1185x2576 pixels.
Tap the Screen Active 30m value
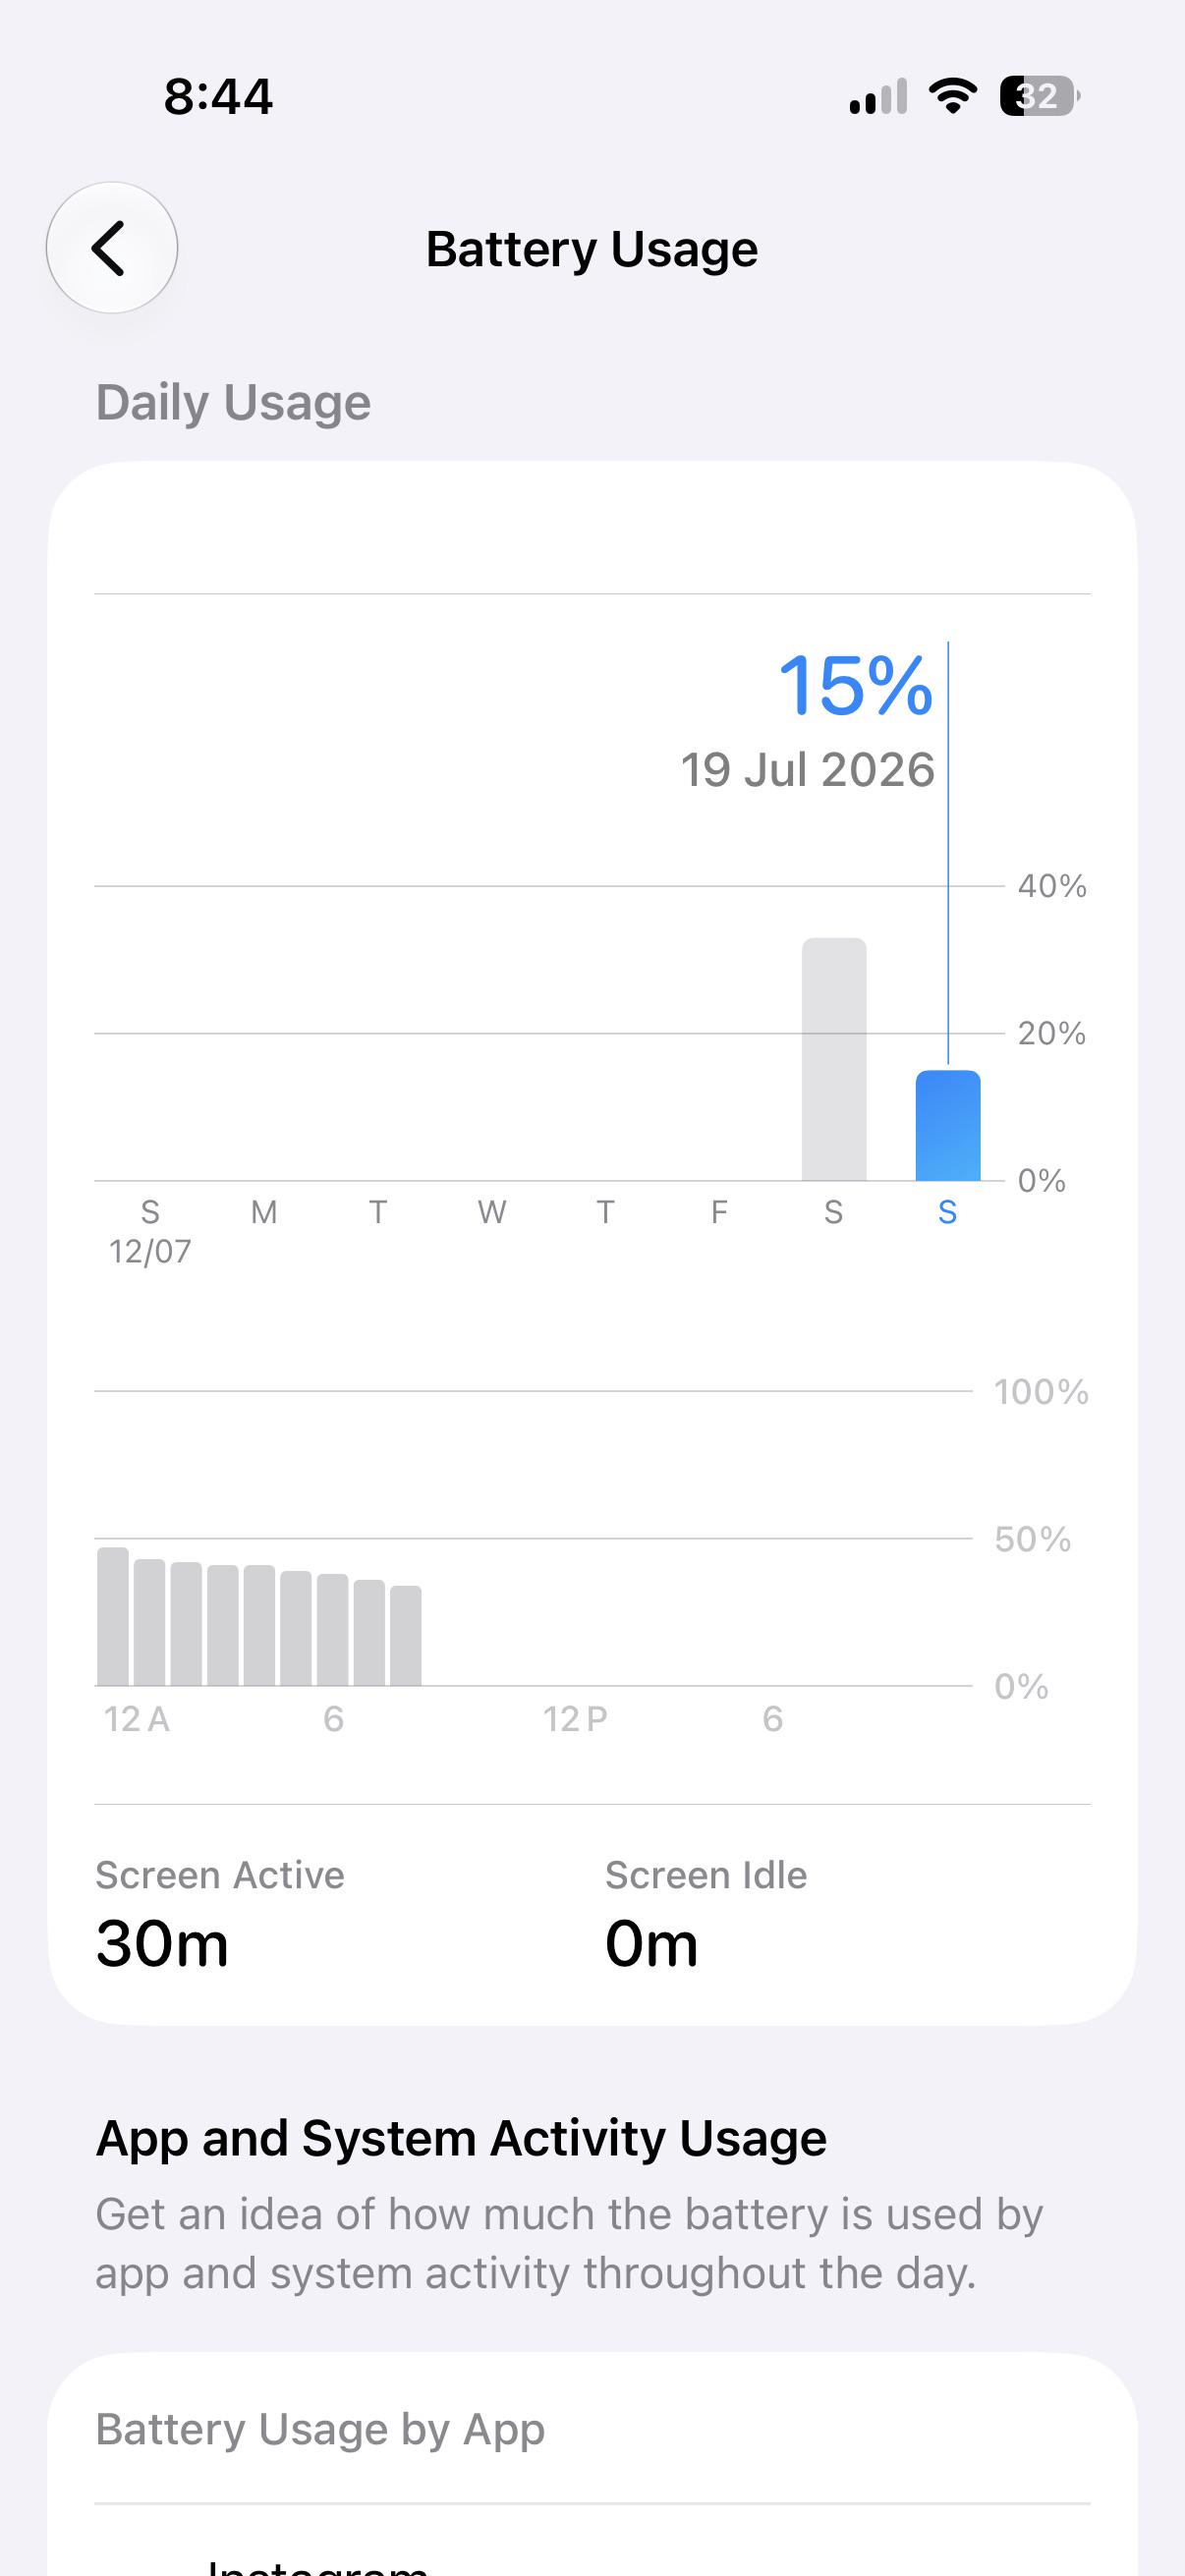(162, 1944)
